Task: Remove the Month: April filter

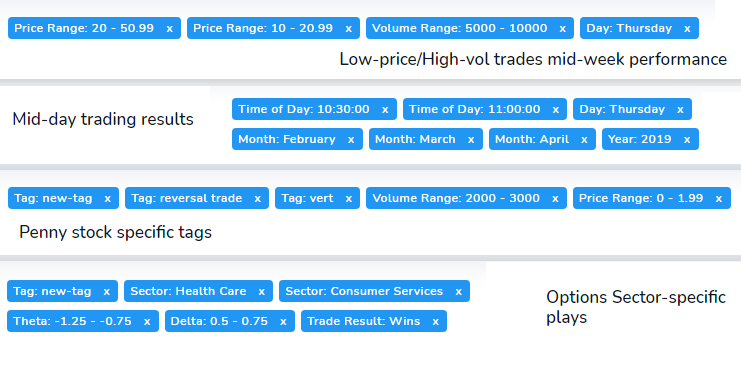Action: click(584, 140)
